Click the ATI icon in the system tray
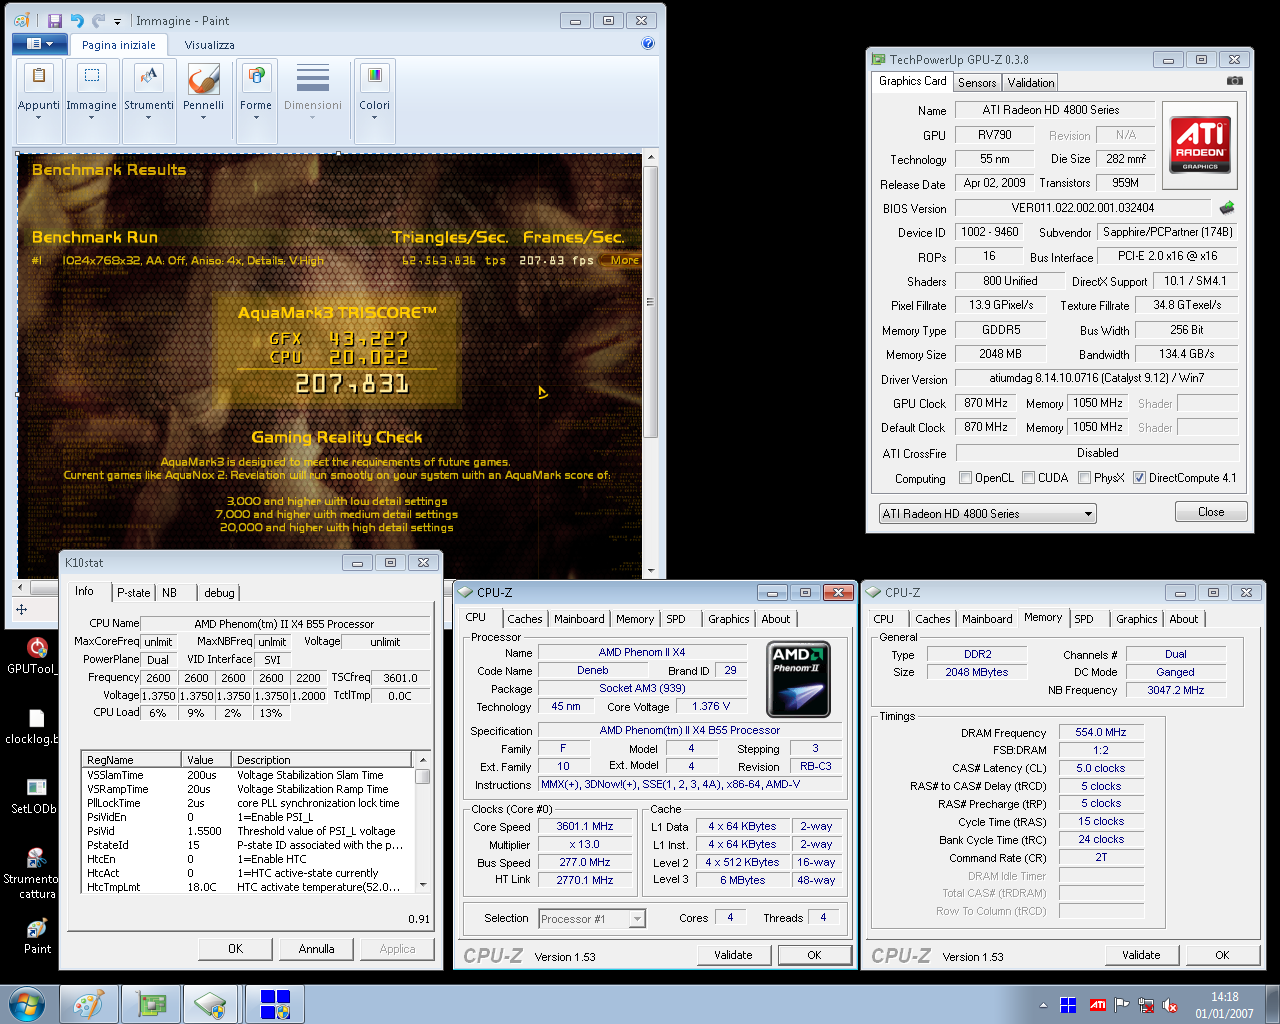Screen dimensions: 1280x1024 coord(1097,1005)
